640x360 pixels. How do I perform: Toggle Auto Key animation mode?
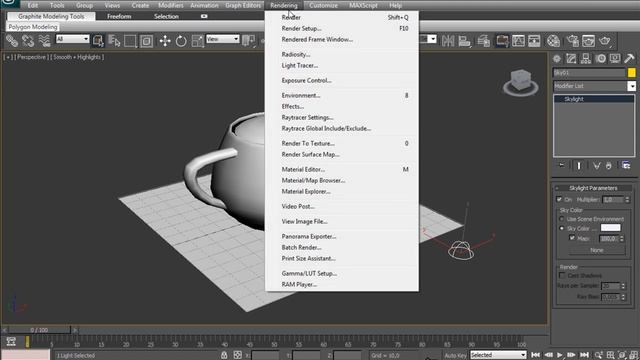coord(455,356)
